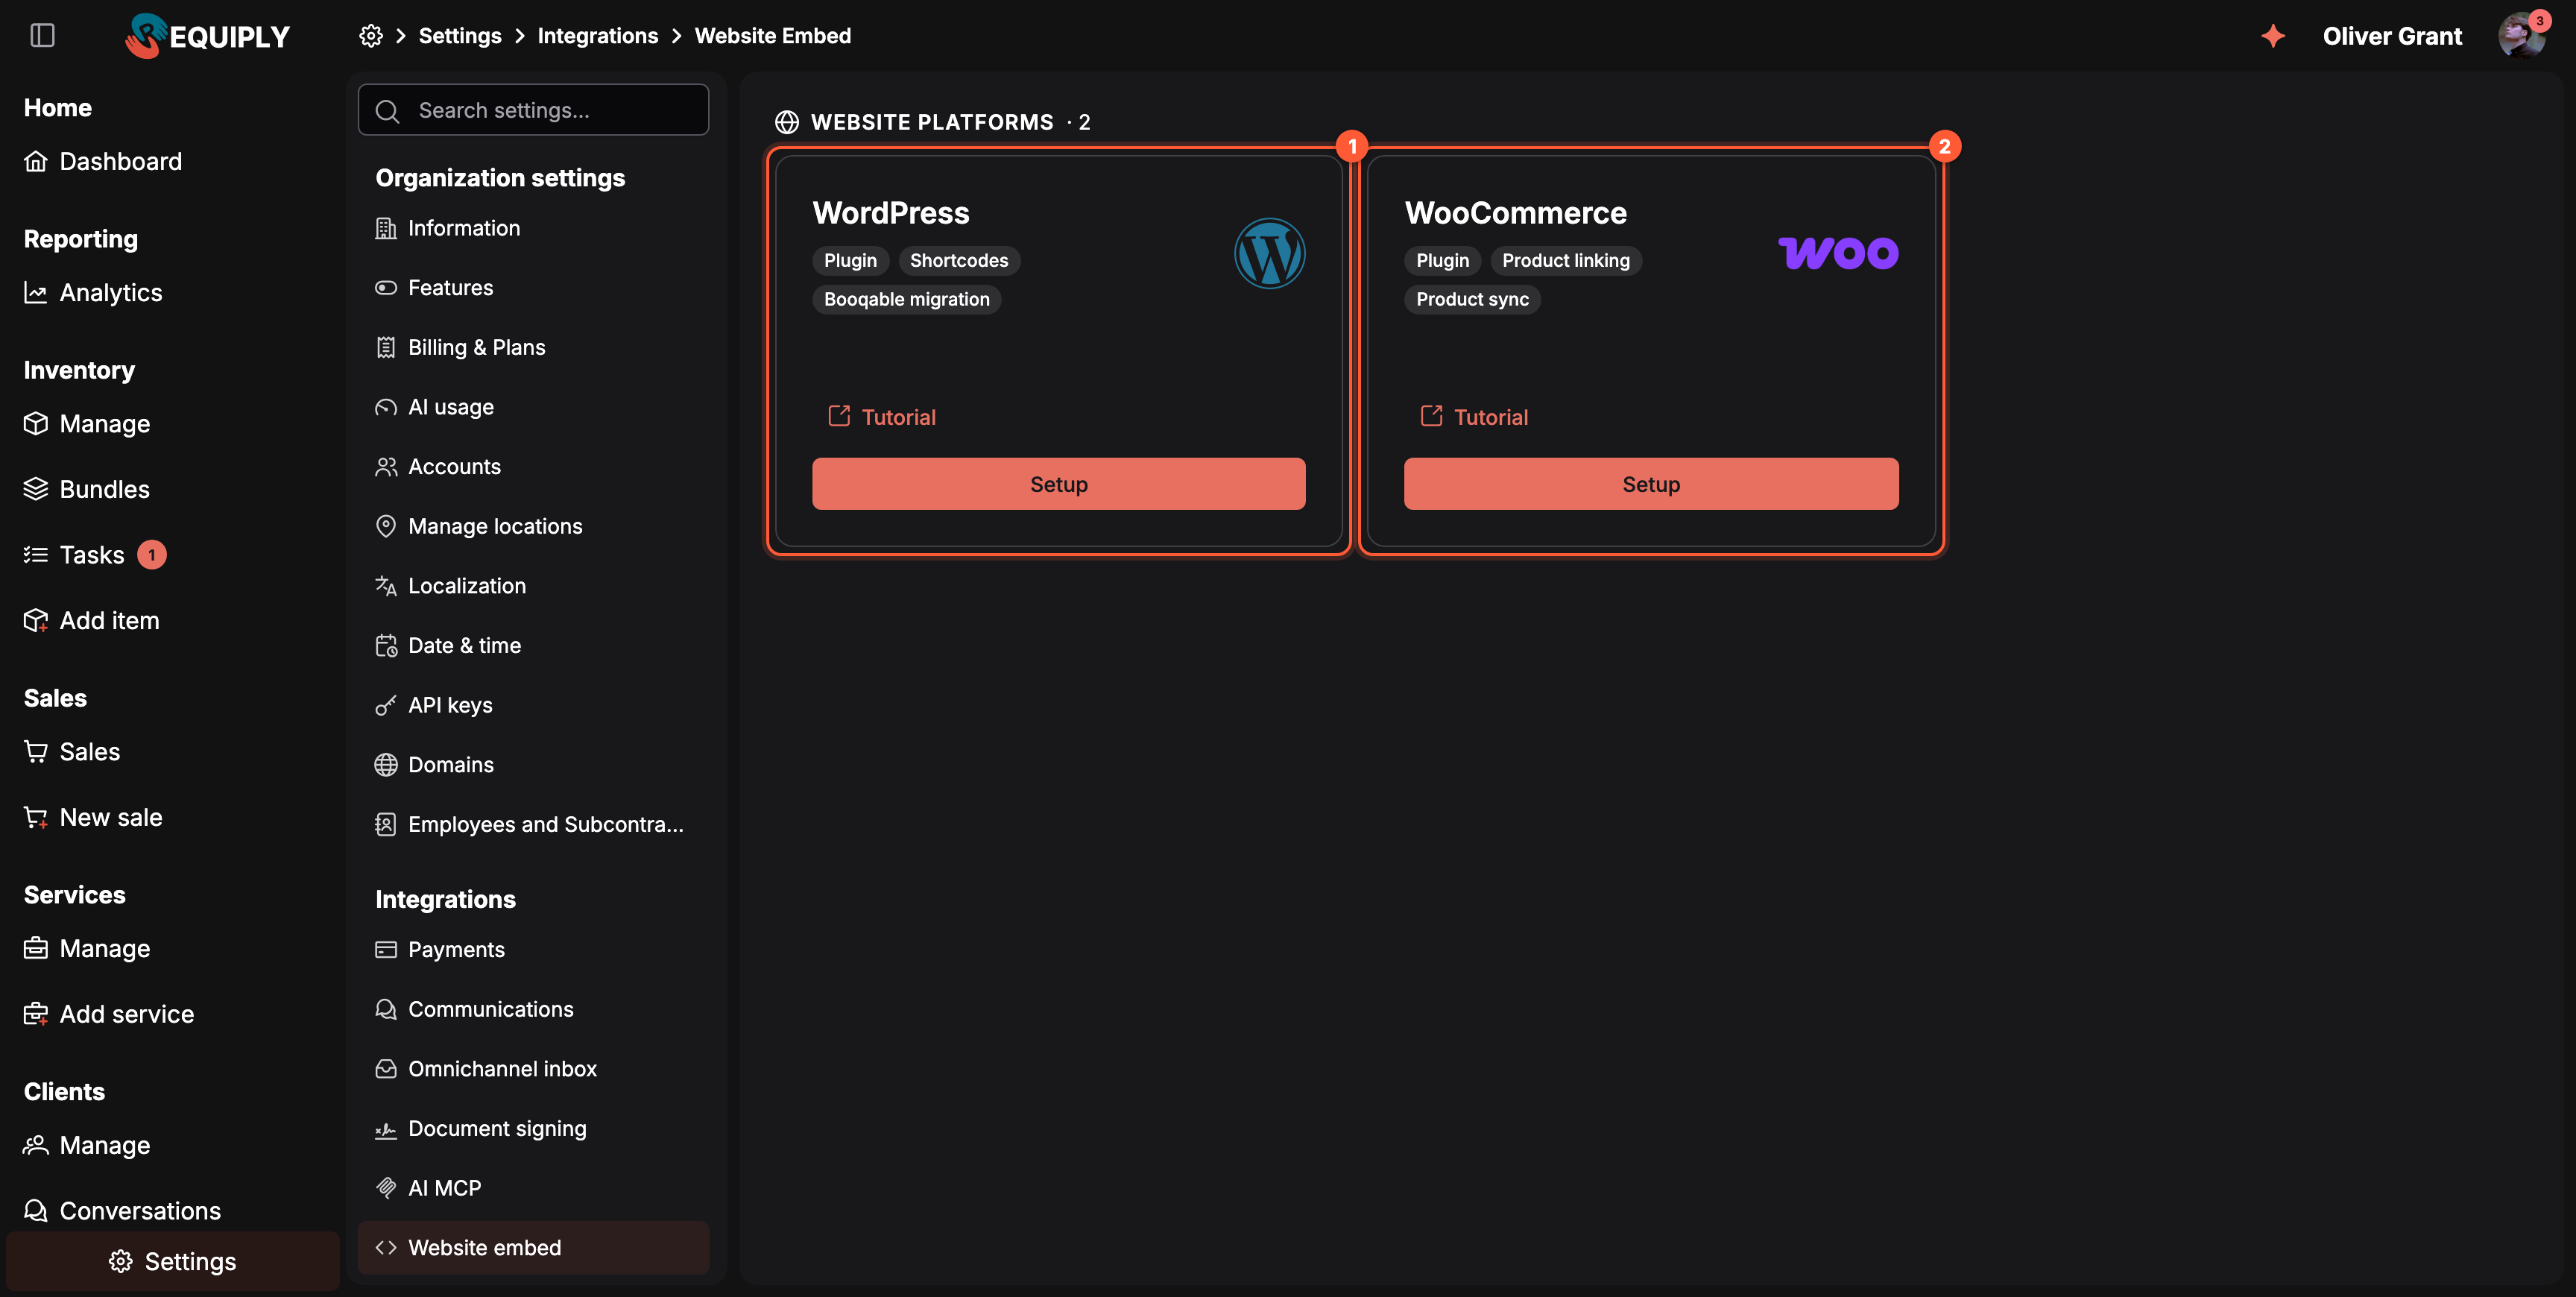Click the New sale cart icon
Image resolution: width=2576 pixels, height=1297 pixels.
(x=36, y=817)
